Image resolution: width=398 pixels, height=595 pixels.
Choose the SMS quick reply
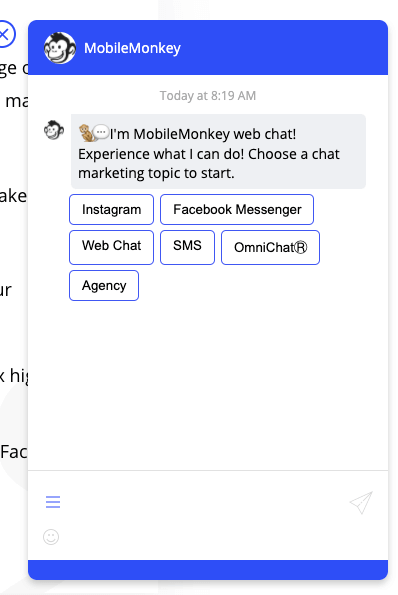tap(187, 247)
